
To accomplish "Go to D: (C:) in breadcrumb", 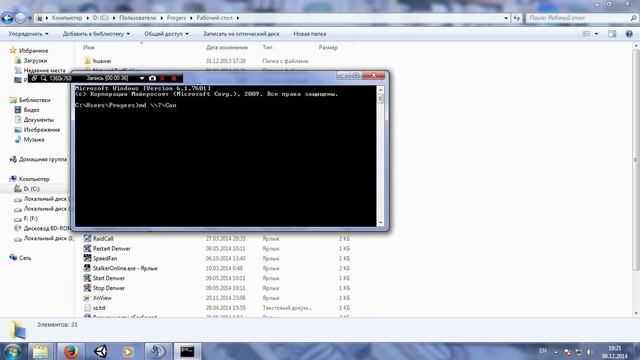I will [x=100, y=18].
